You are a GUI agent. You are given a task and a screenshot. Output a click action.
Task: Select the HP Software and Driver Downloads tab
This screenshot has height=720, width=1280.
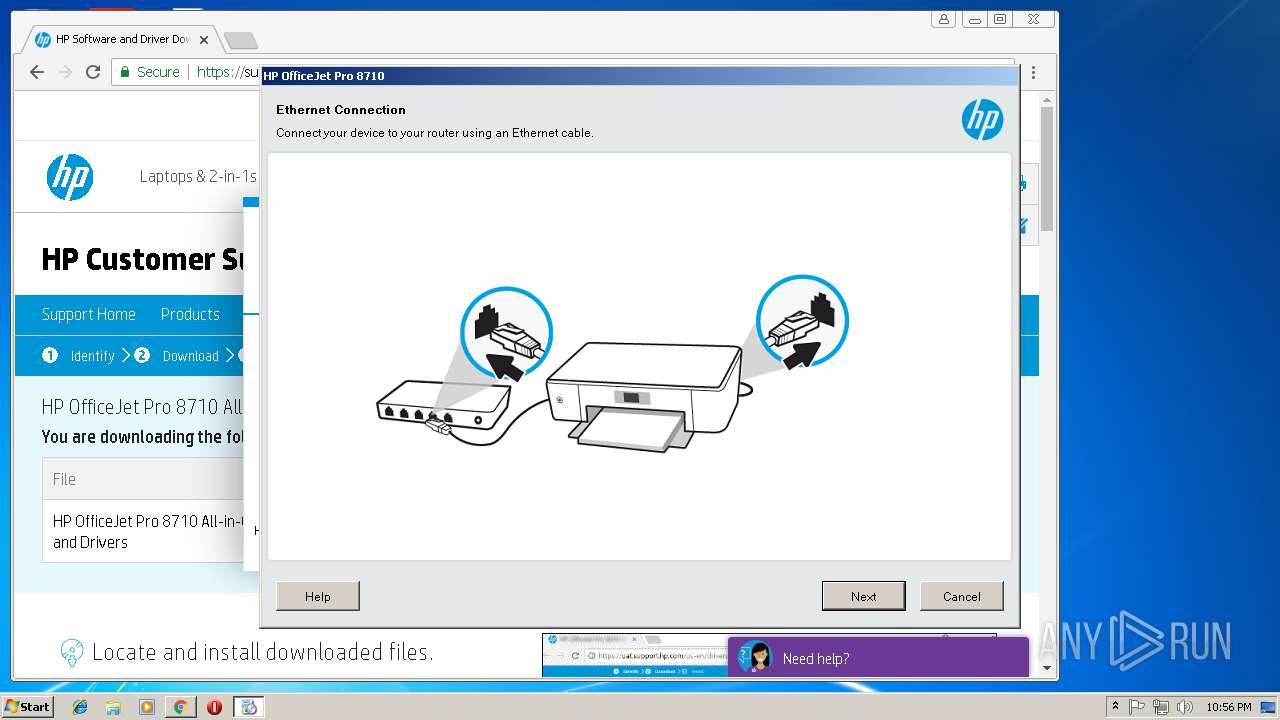pos(120,40)
